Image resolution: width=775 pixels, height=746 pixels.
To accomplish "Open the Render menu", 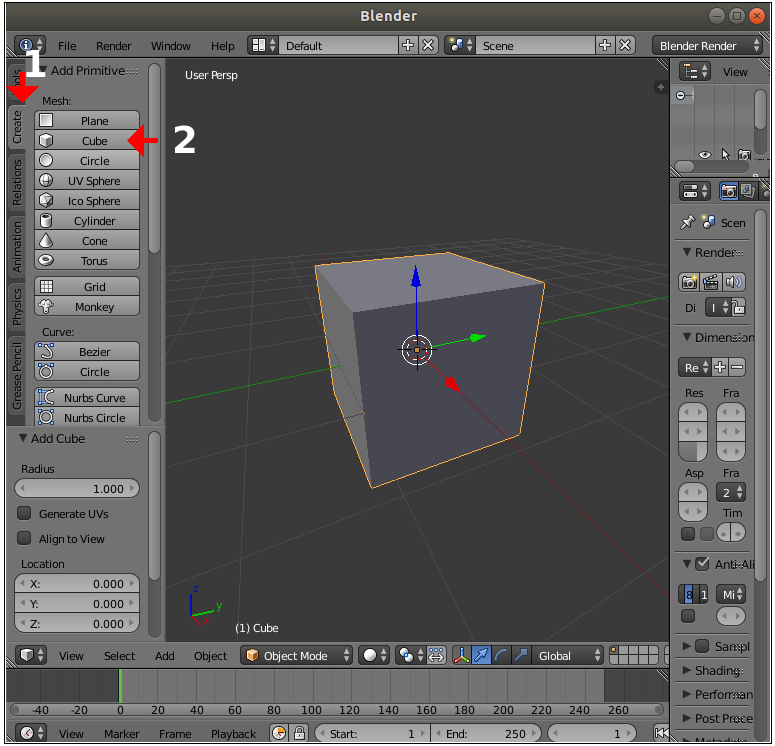I will [113, 46].
